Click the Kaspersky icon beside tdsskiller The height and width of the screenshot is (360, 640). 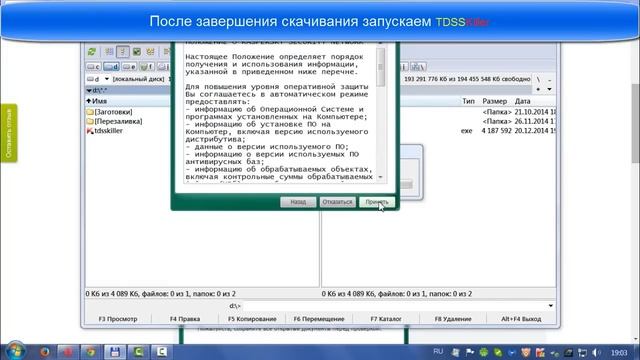90,131
